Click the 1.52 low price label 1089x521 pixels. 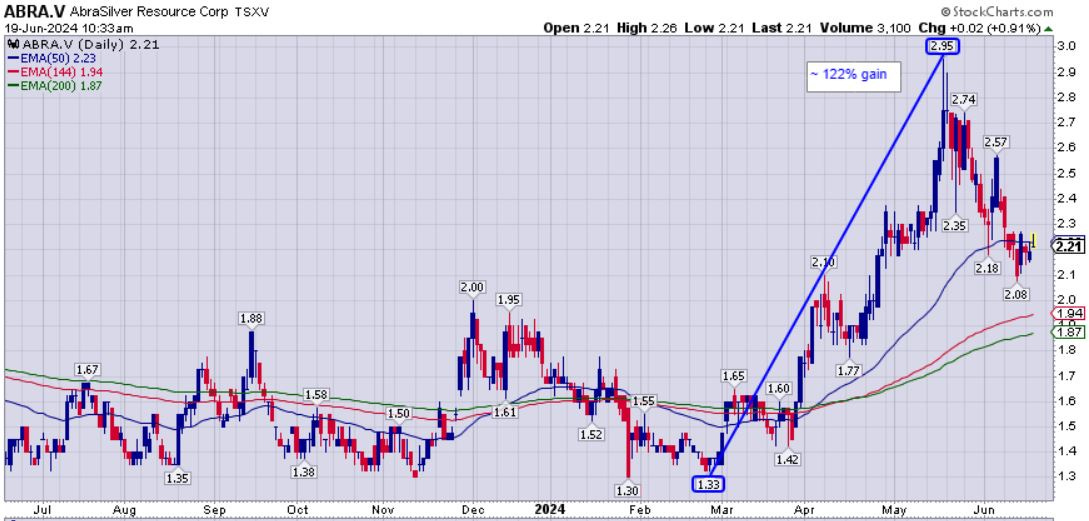[591, 433]
